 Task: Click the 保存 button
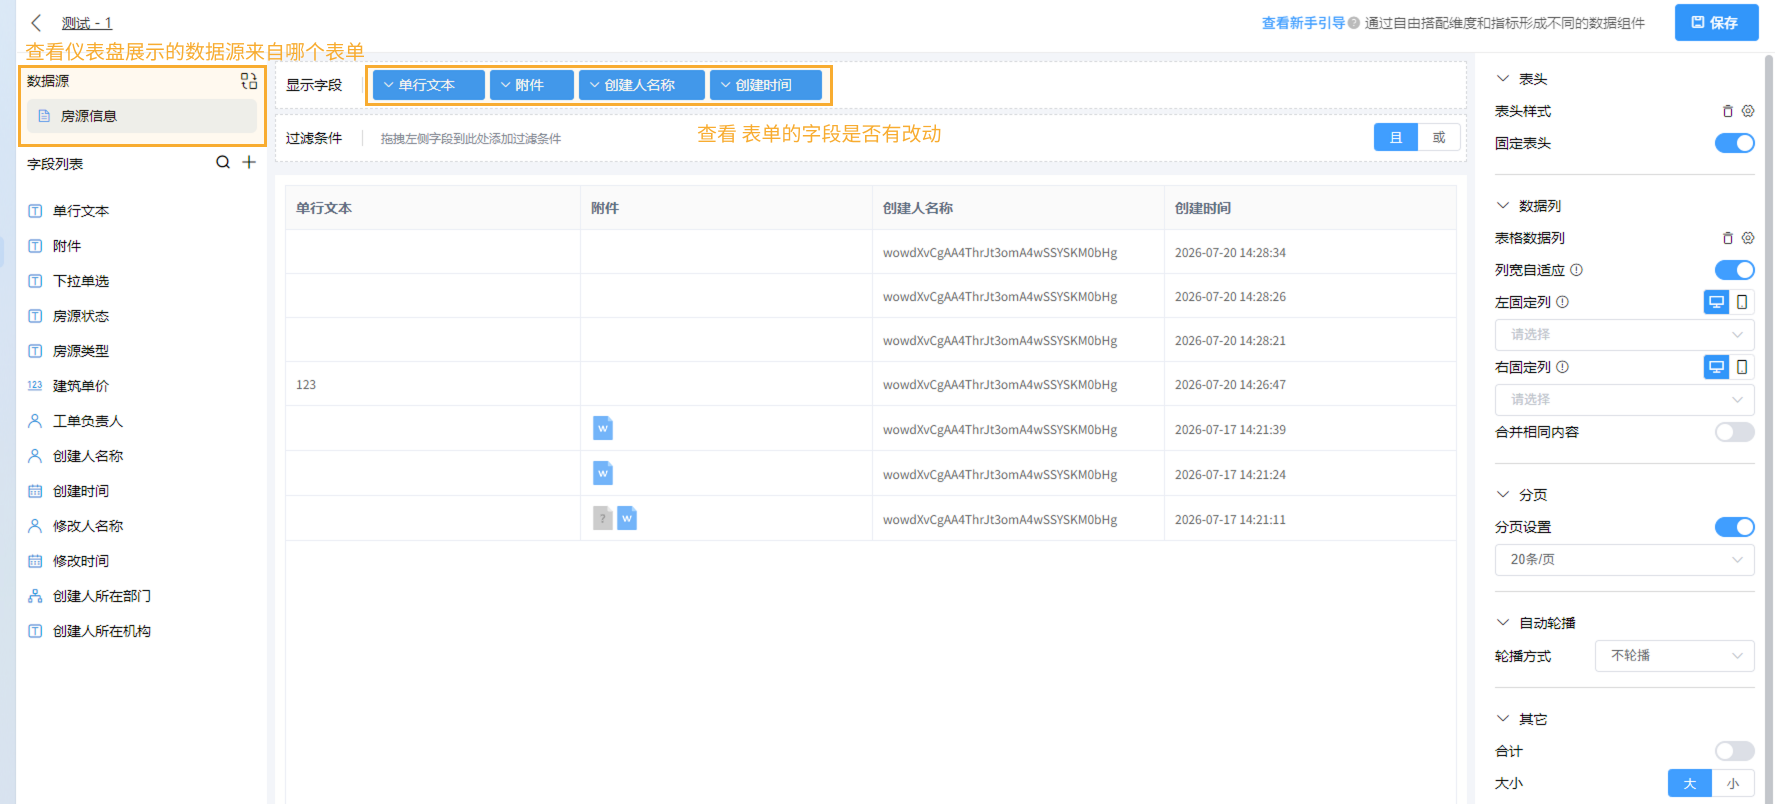[x=1716, y=22]
